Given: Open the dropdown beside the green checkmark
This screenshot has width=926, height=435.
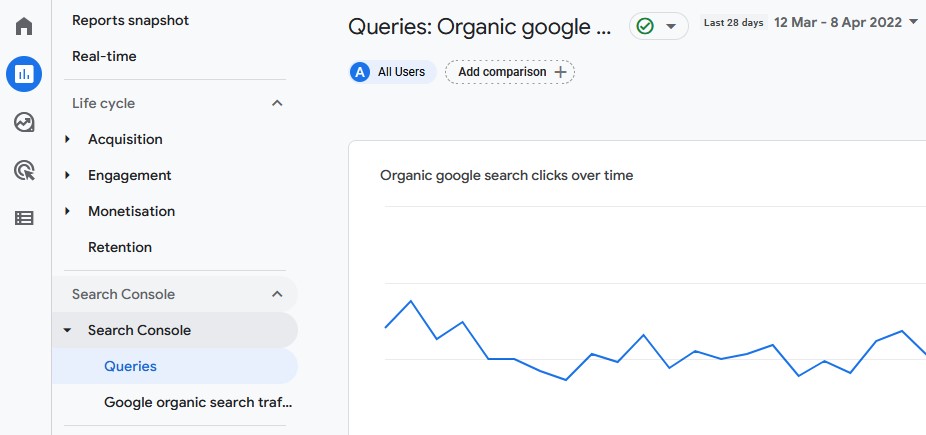Looking at the screenshot, I should point(671,27).
